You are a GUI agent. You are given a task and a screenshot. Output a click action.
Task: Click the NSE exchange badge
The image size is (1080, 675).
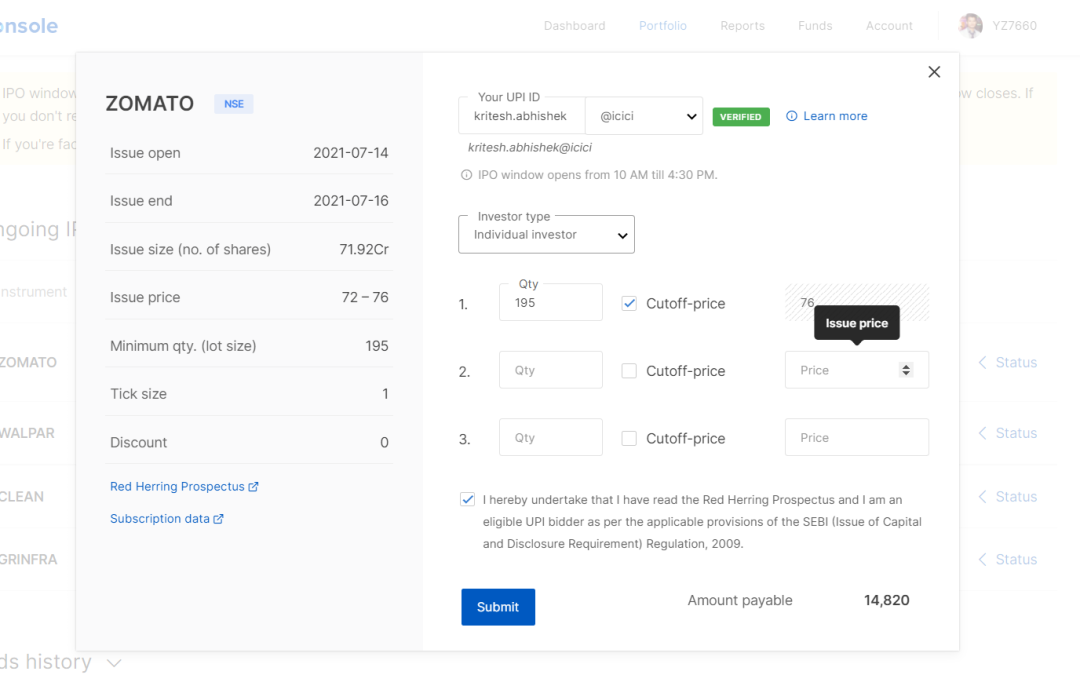[x=233, y=104]
